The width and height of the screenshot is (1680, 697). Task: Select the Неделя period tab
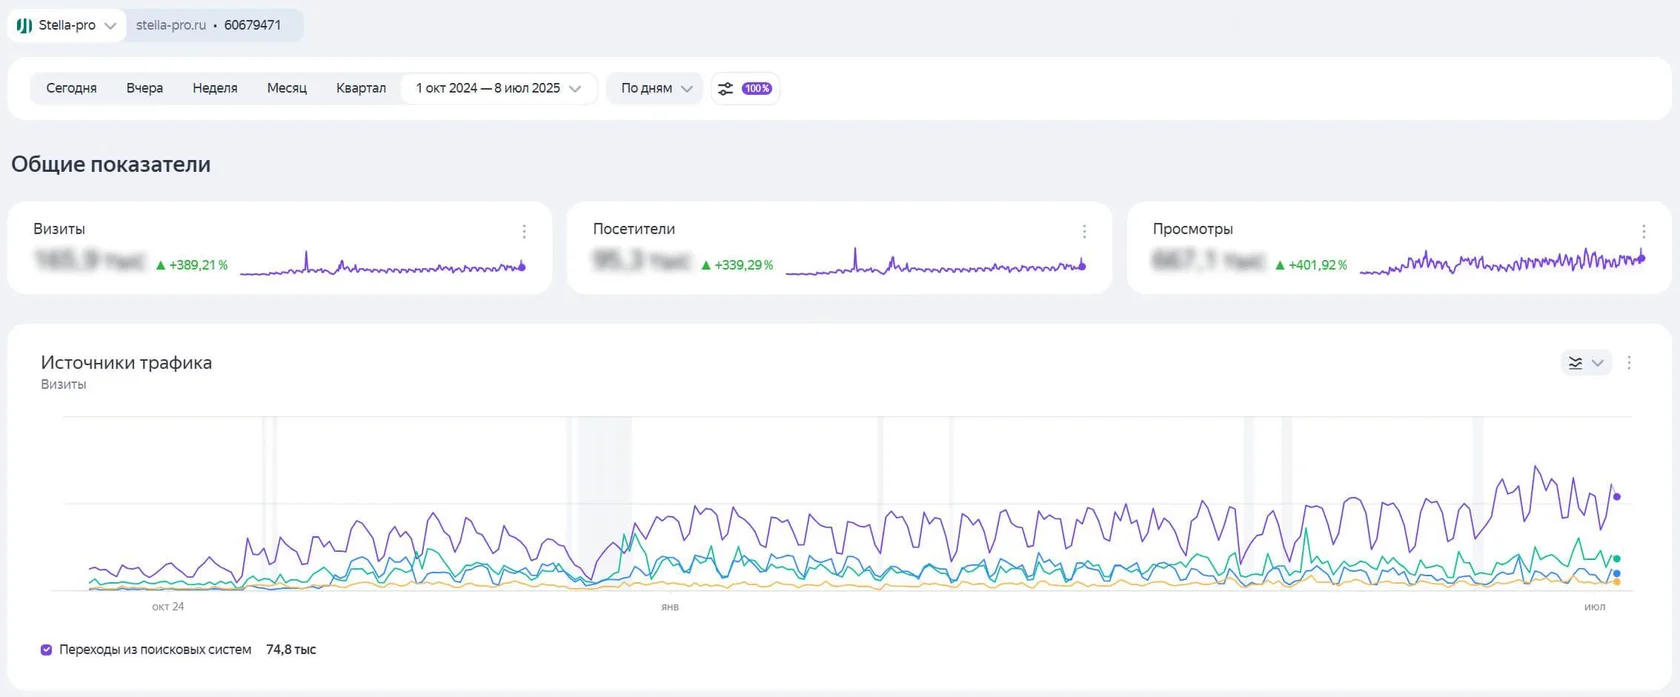(215, 88)
